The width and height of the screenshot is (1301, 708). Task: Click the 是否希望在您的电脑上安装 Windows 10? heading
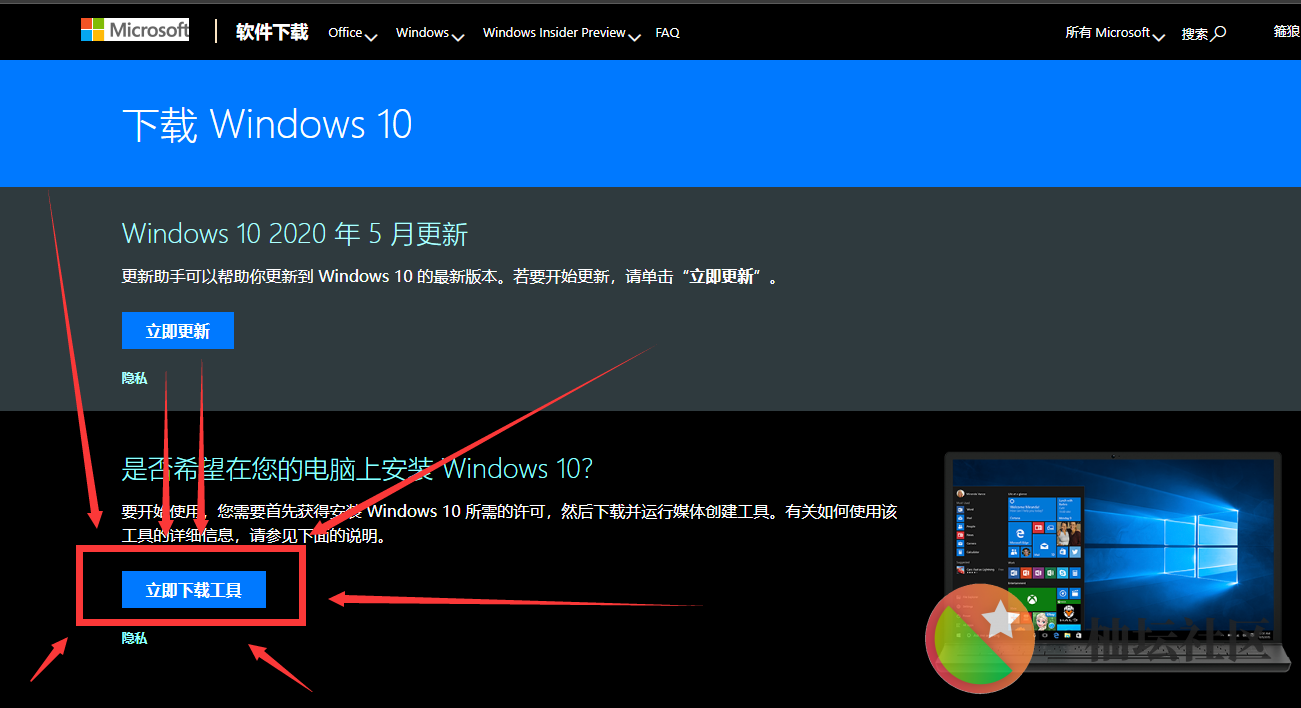pyautogui.click(x=357, y=468)
